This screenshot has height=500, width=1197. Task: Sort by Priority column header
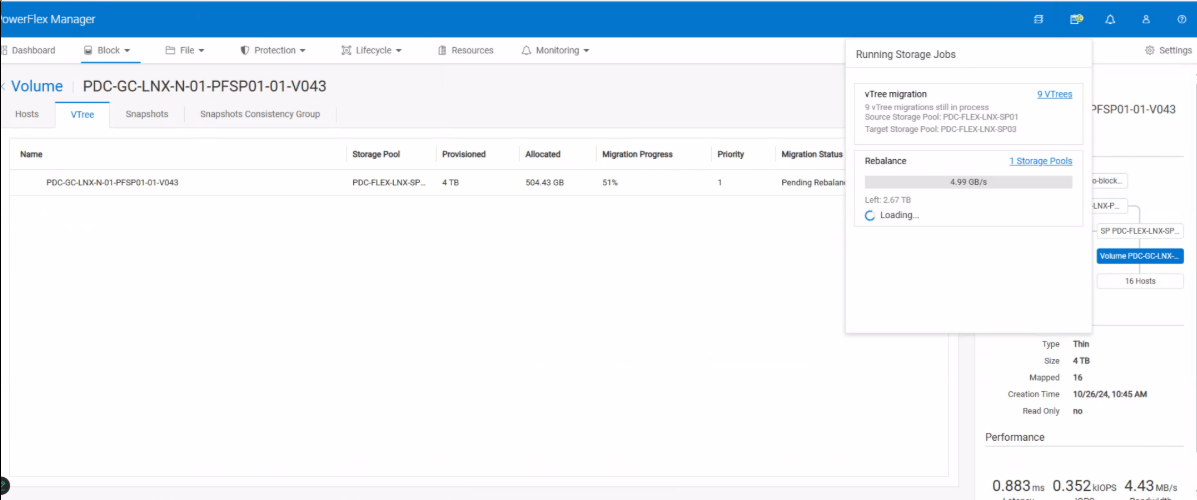(x=731, y=154)
